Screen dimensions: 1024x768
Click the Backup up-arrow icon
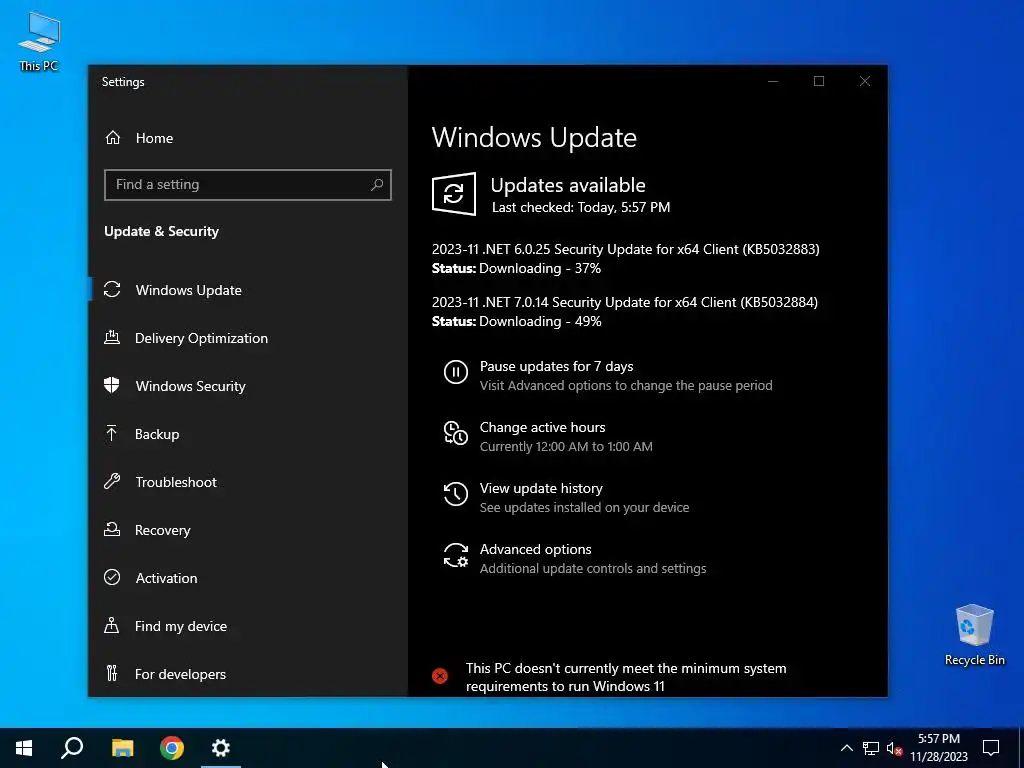click(x=112, y=434)
